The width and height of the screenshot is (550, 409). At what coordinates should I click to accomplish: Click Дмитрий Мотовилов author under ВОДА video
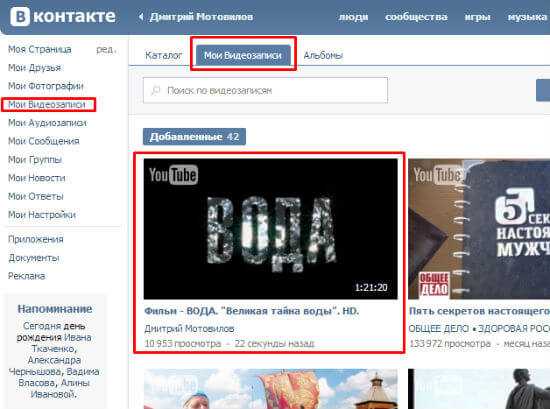coord(189,329)
